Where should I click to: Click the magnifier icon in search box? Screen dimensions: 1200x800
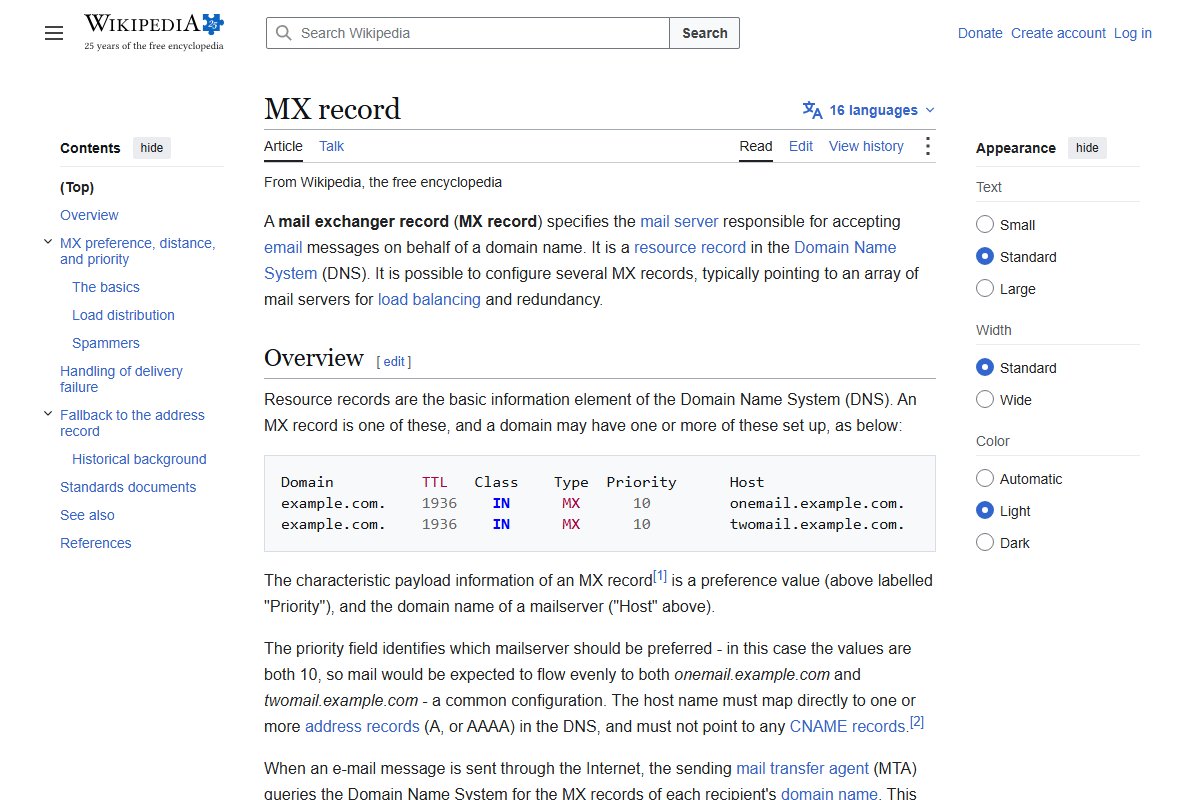pyautogui.click(x=283, y=33)
